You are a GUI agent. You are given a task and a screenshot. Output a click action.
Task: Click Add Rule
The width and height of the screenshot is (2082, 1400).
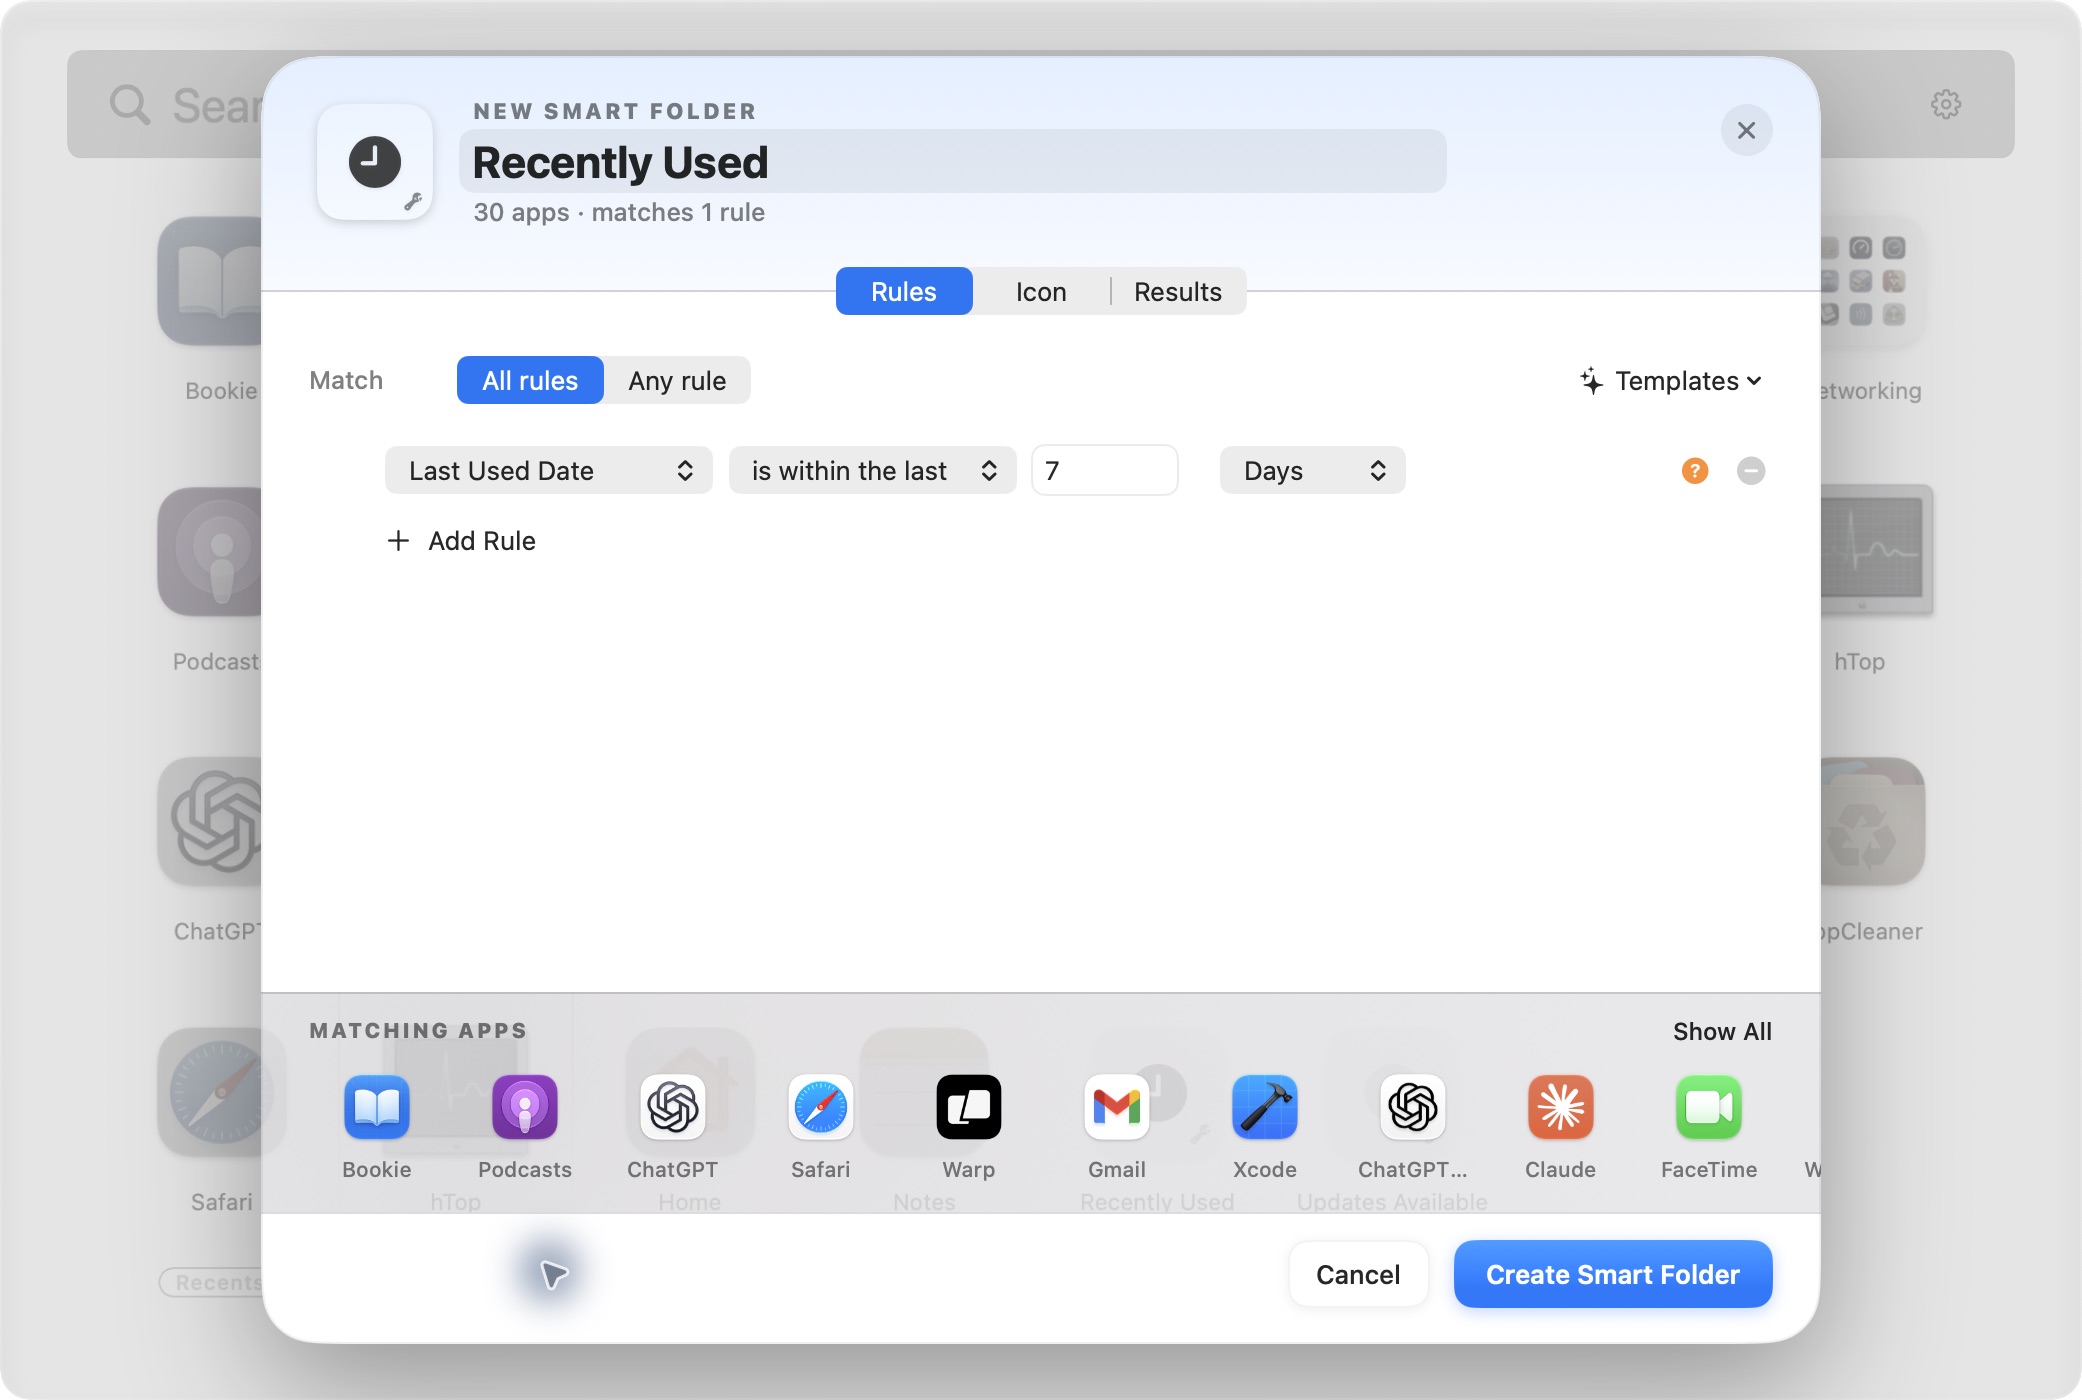462,541
